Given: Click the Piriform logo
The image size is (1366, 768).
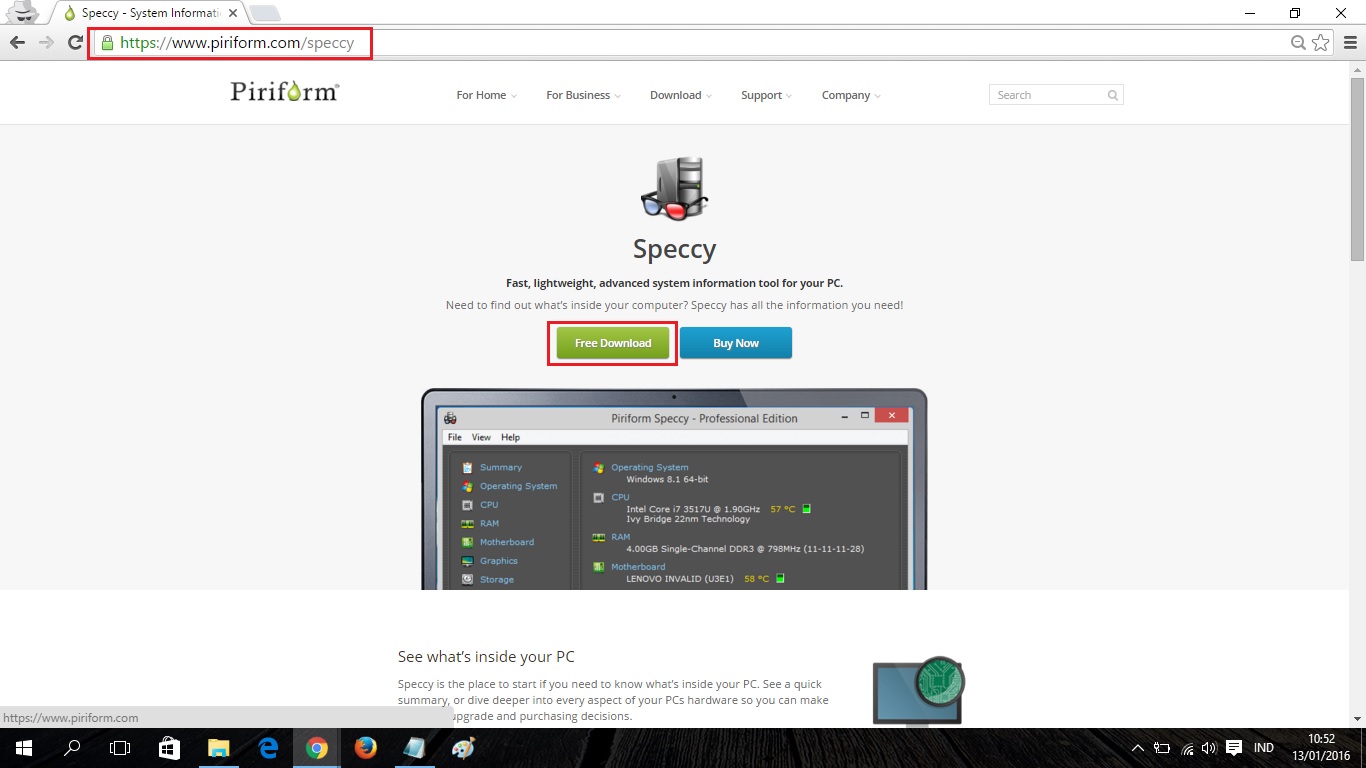Looking at the screenshot, I should click(285, 92).
